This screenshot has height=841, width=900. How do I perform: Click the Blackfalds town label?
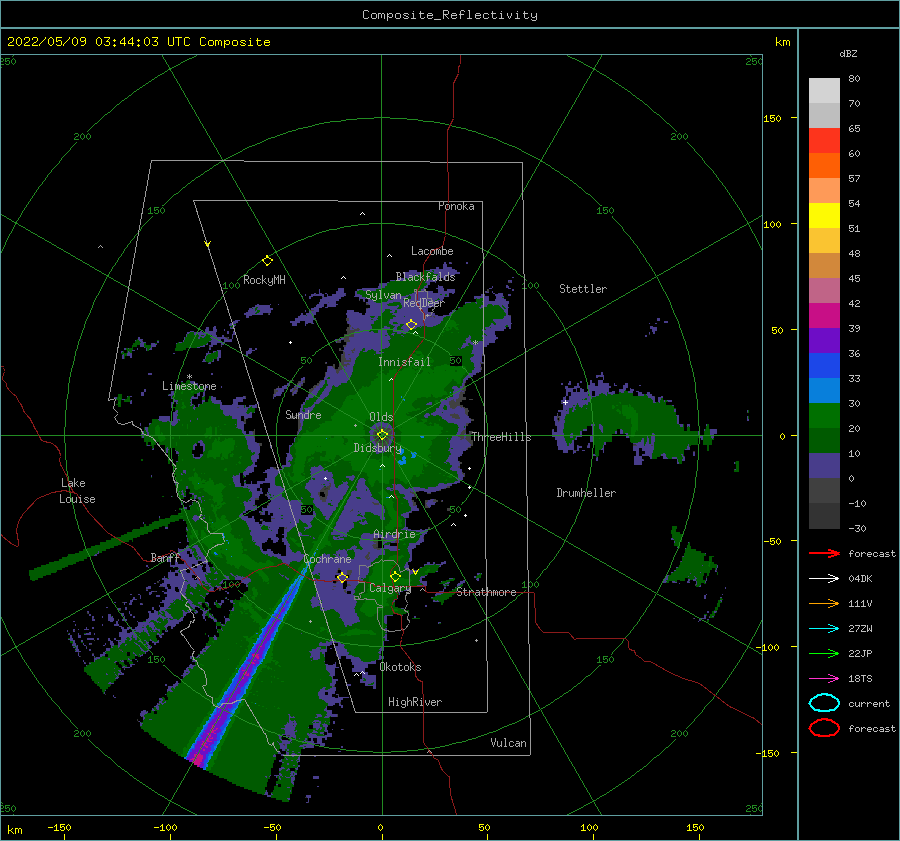[x=425, y=277]
